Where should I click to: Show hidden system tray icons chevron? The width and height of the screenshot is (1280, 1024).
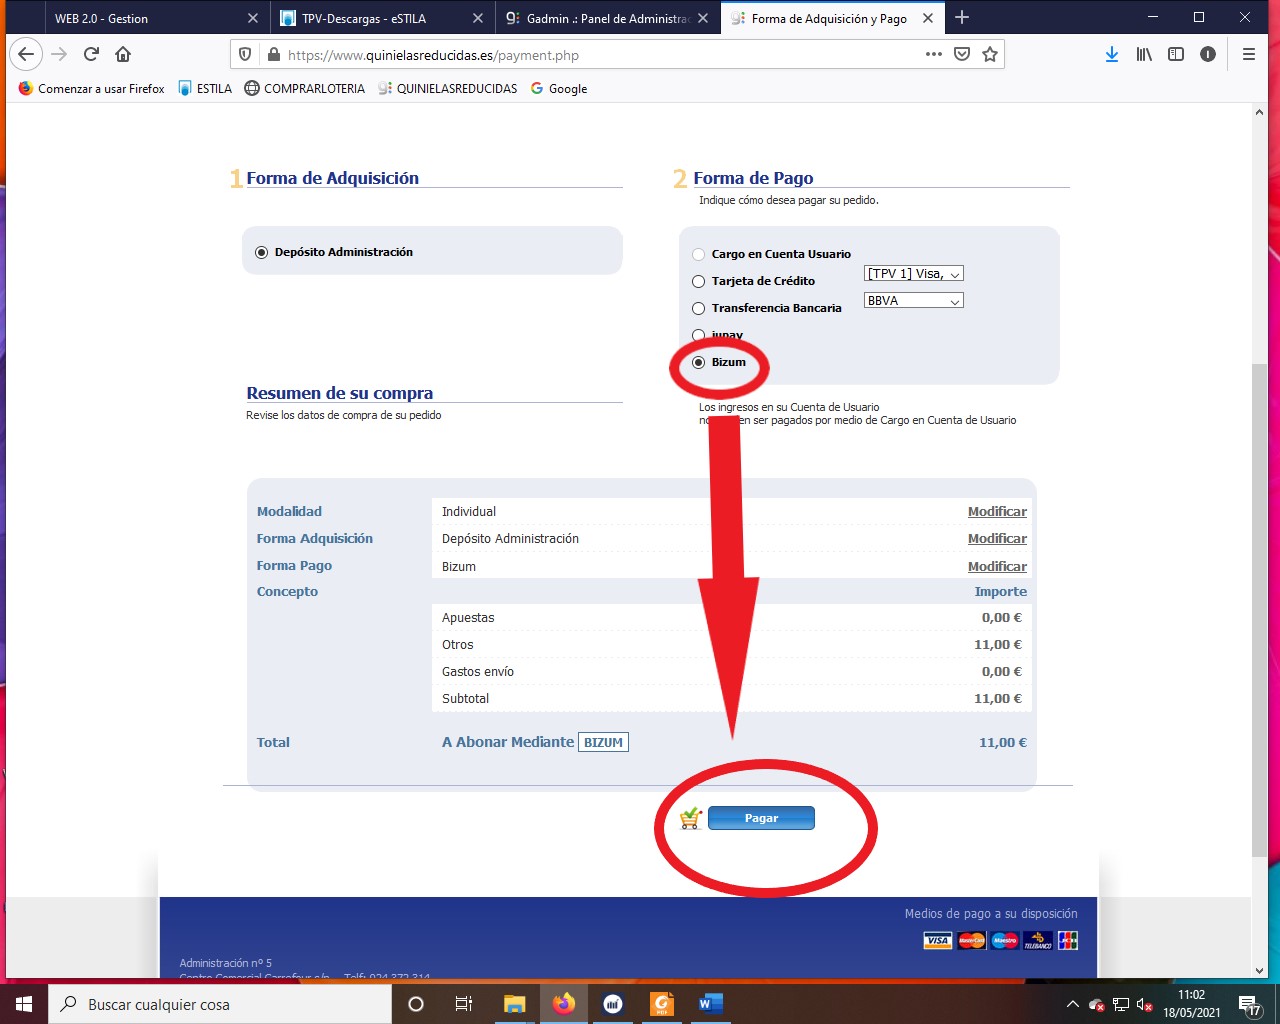[1073, 1004]
